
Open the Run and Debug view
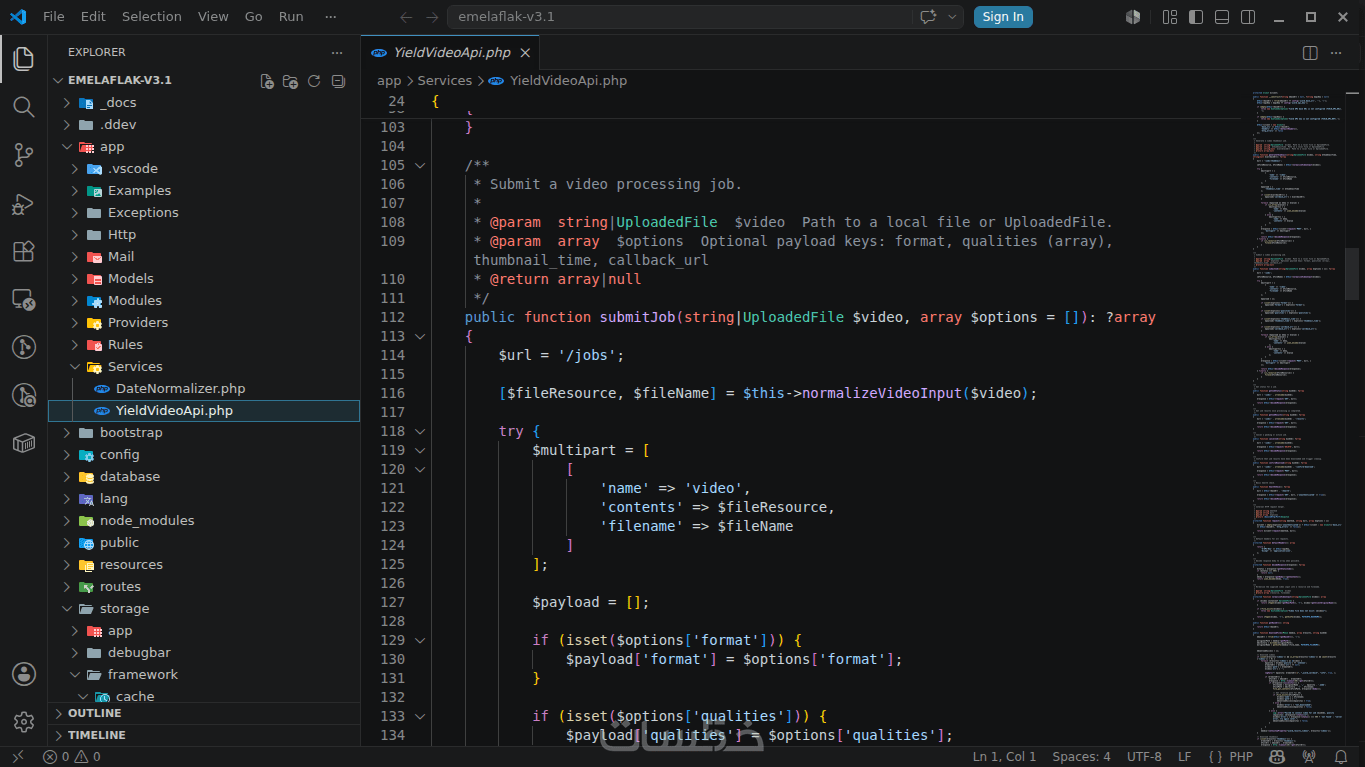click(24, 203)
